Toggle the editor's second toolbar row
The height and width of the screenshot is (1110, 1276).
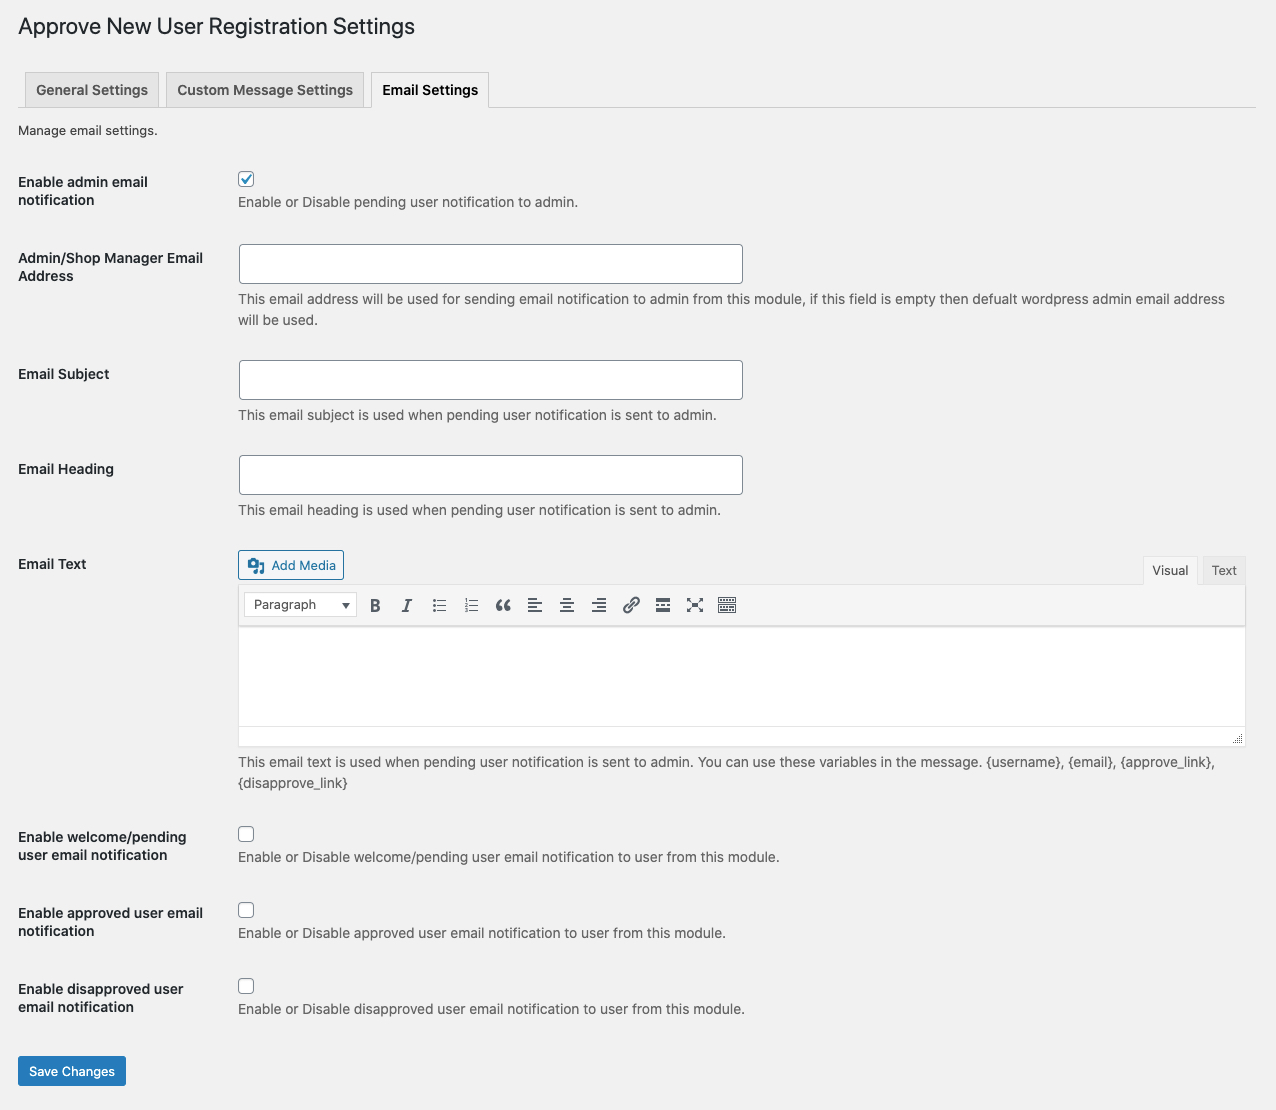[x=727, y=605]
